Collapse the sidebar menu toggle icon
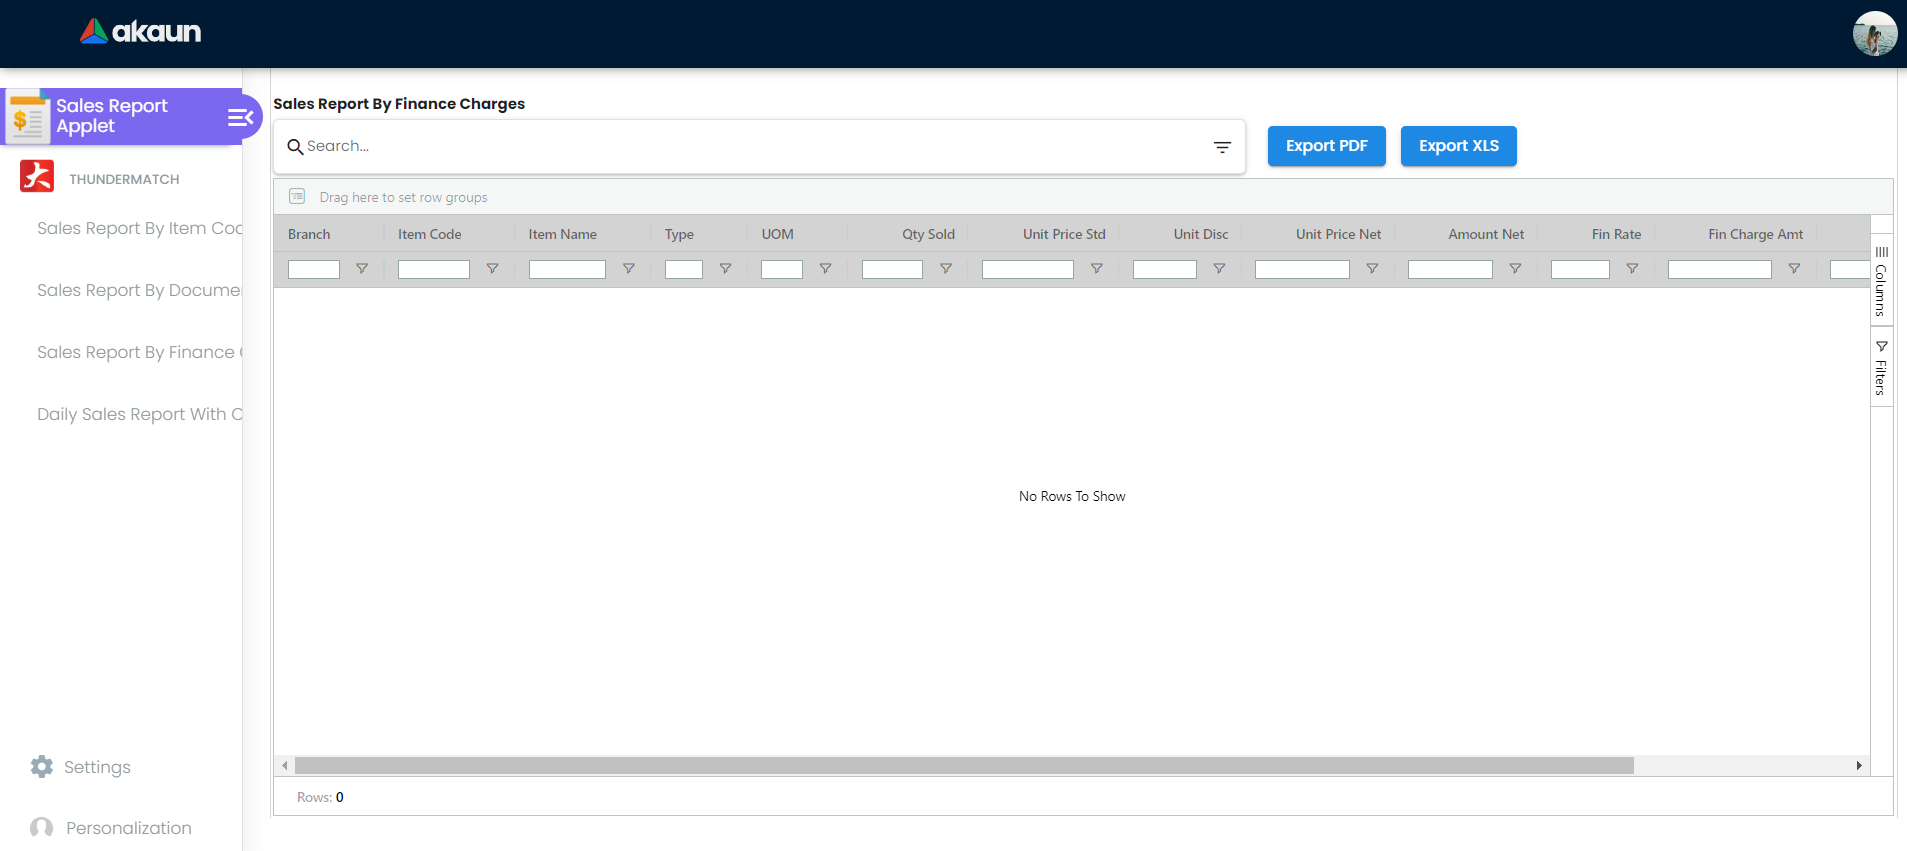The width and height of the screenshot is (1907, 851). (241, 117)
